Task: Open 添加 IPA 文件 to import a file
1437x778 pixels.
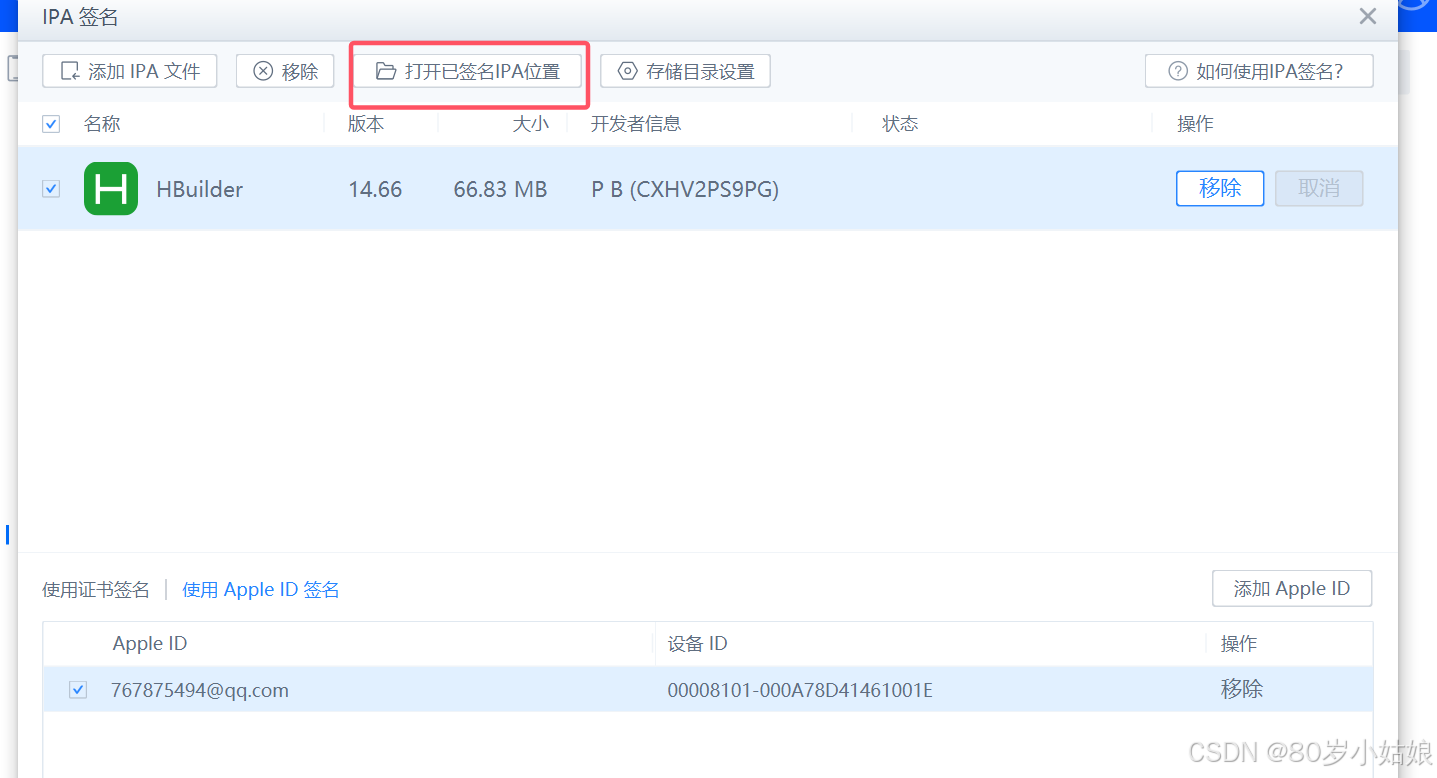Action: [x=129, y=70]
